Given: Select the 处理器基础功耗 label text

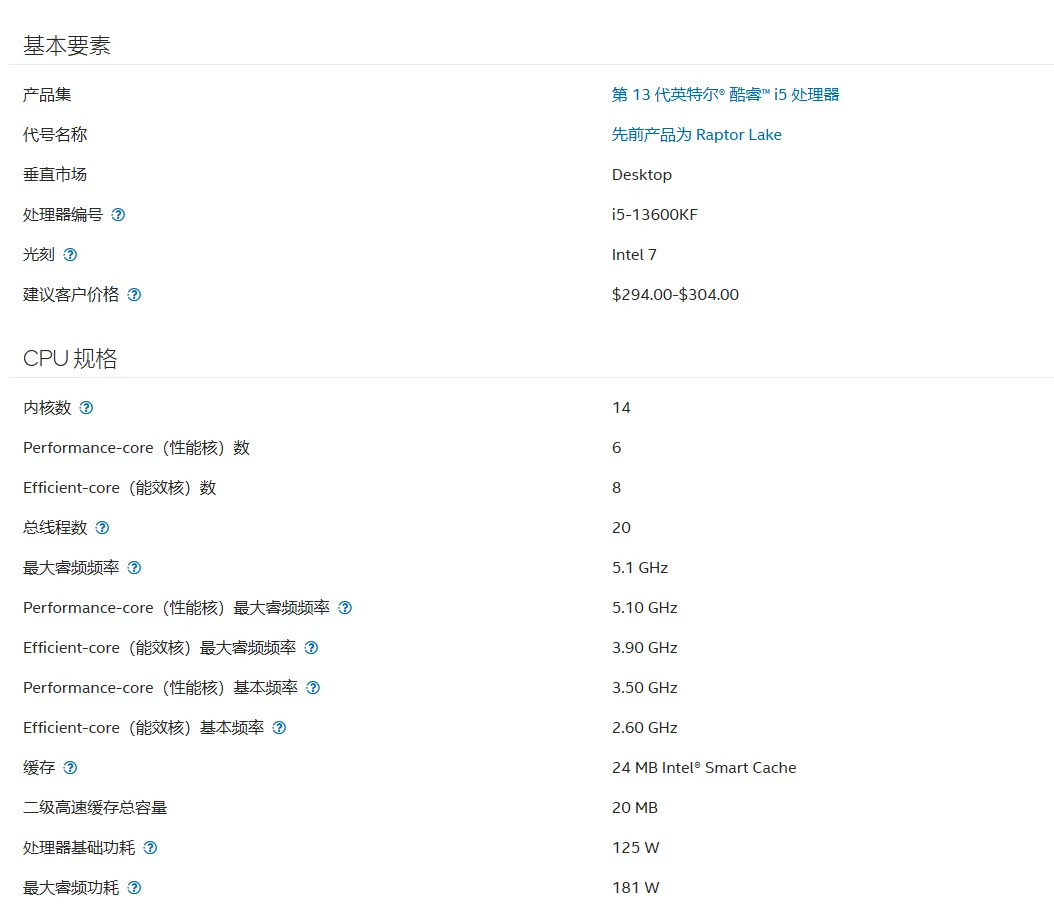Looking at the screenshot, I should click(79, 848).
